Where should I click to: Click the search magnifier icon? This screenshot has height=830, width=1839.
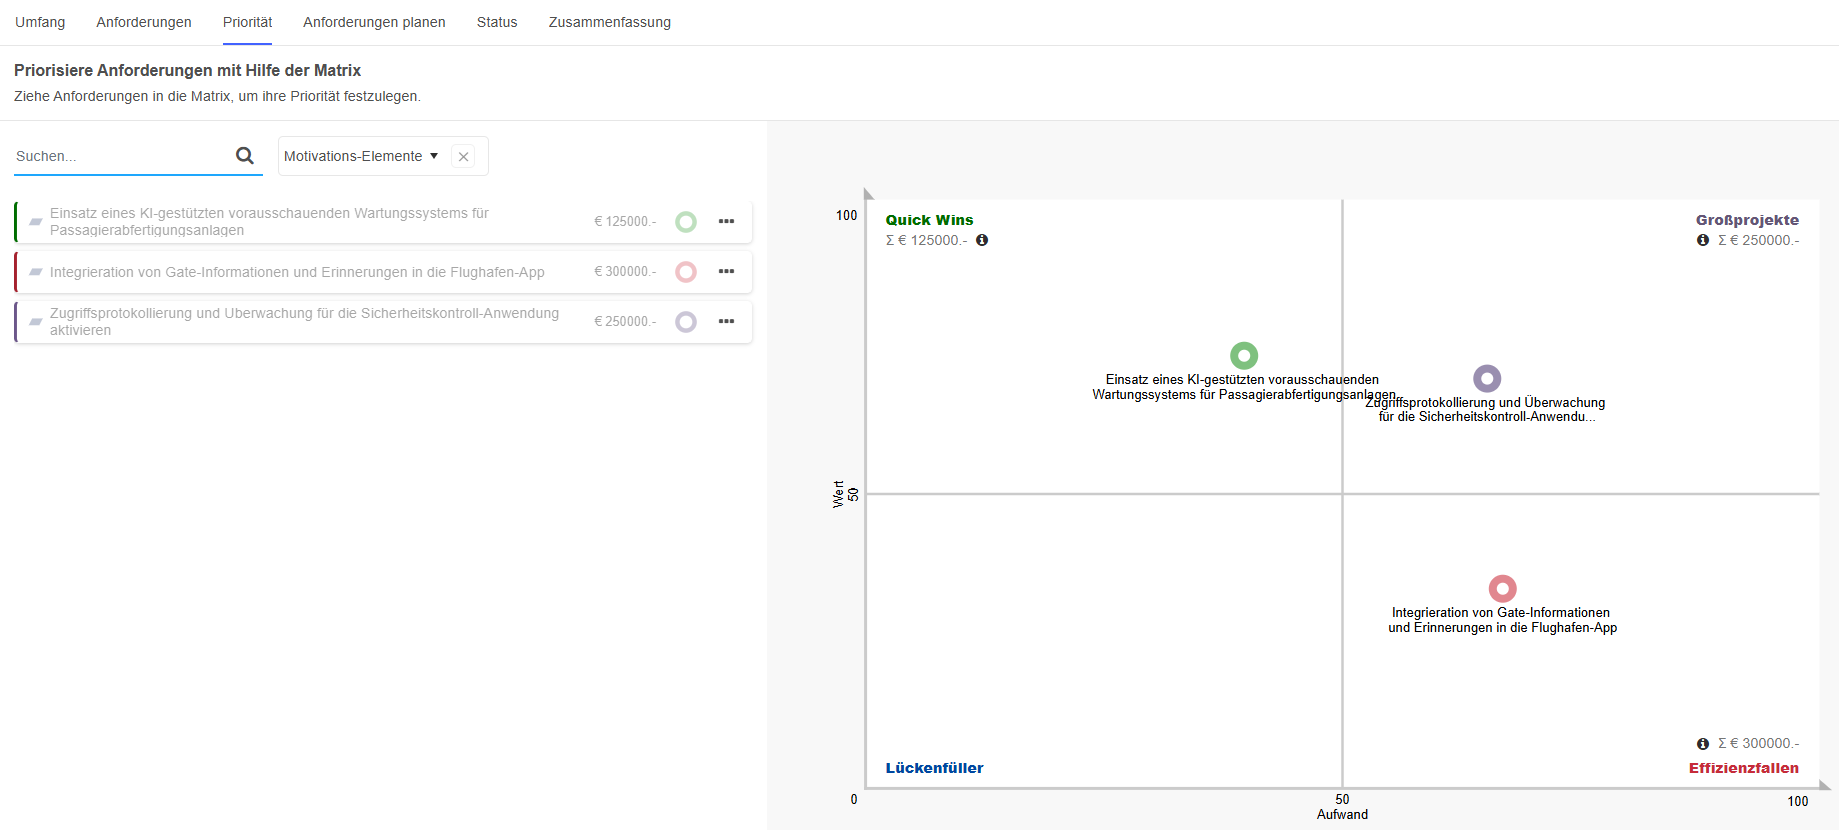pos(244,156)
